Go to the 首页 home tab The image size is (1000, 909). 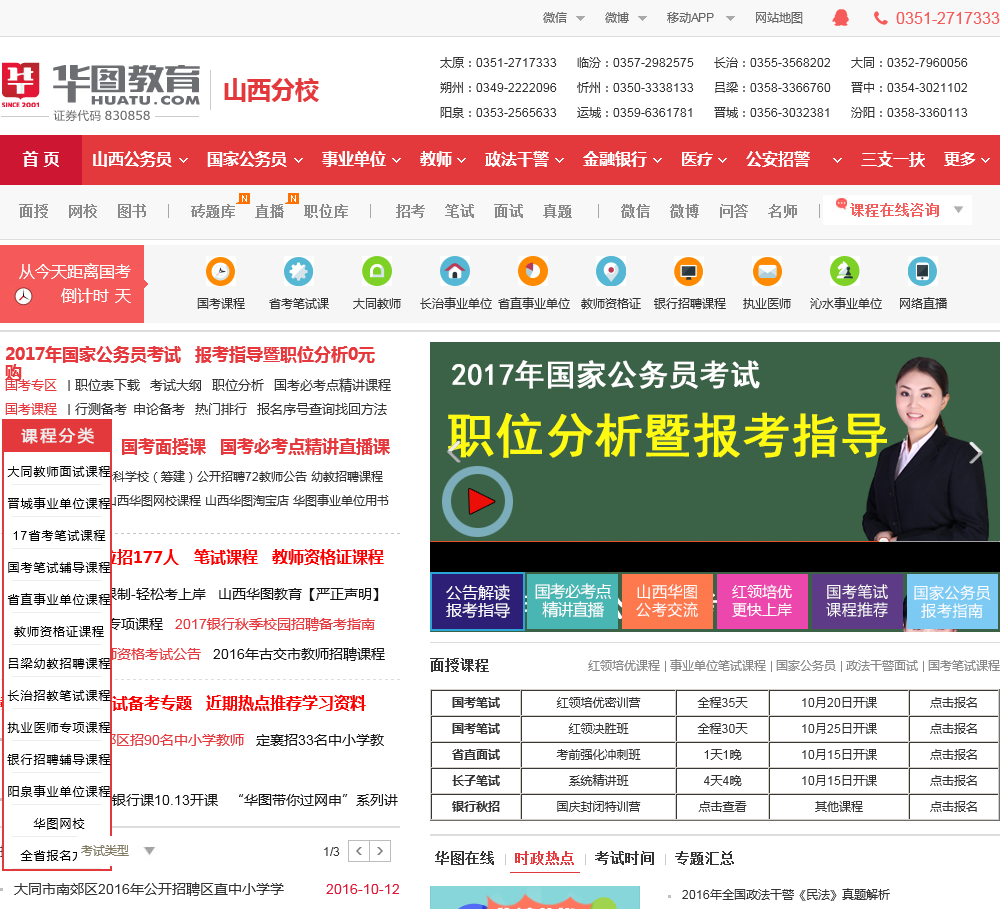point(41,159)
